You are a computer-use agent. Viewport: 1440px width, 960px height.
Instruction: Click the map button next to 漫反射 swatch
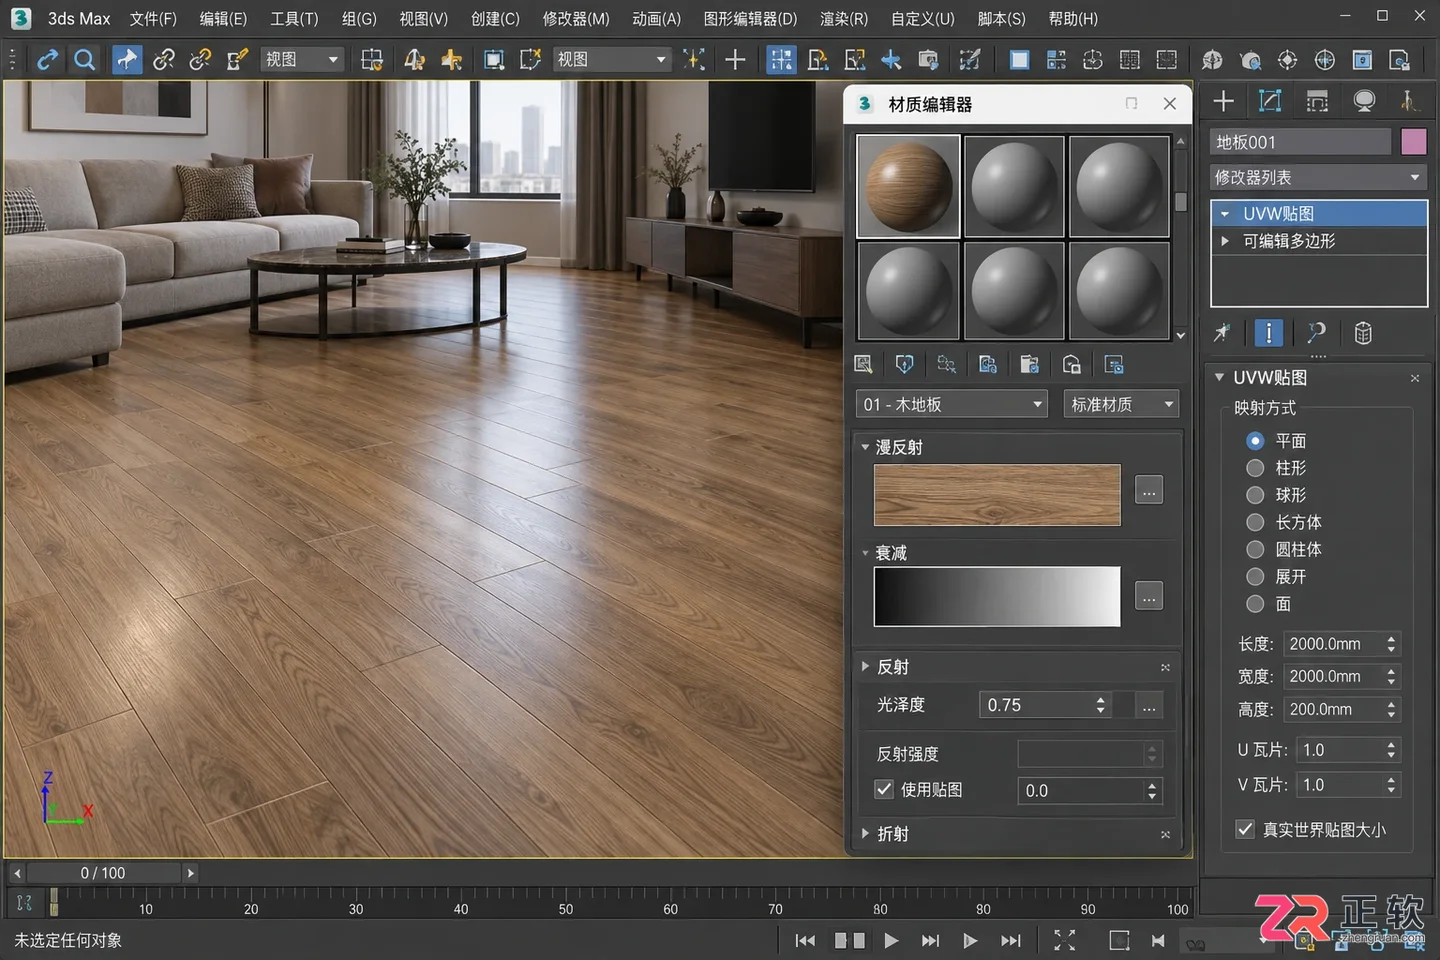tap(1149, 491)
